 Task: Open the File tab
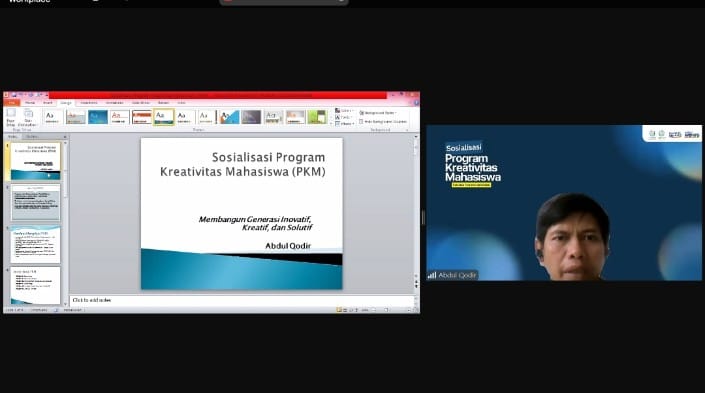point(12,103)
